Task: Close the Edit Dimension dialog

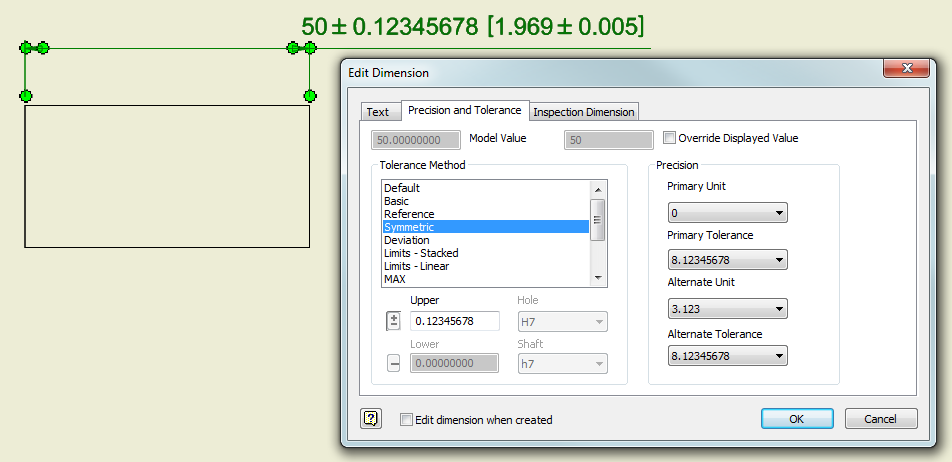Action: click(906, 67)
